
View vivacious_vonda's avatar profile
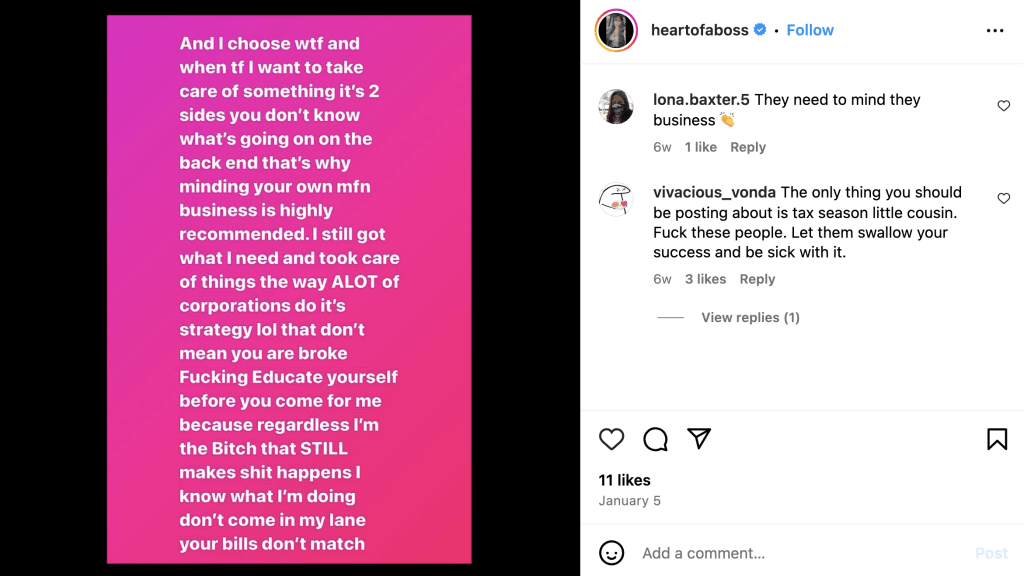pos(616,200)
